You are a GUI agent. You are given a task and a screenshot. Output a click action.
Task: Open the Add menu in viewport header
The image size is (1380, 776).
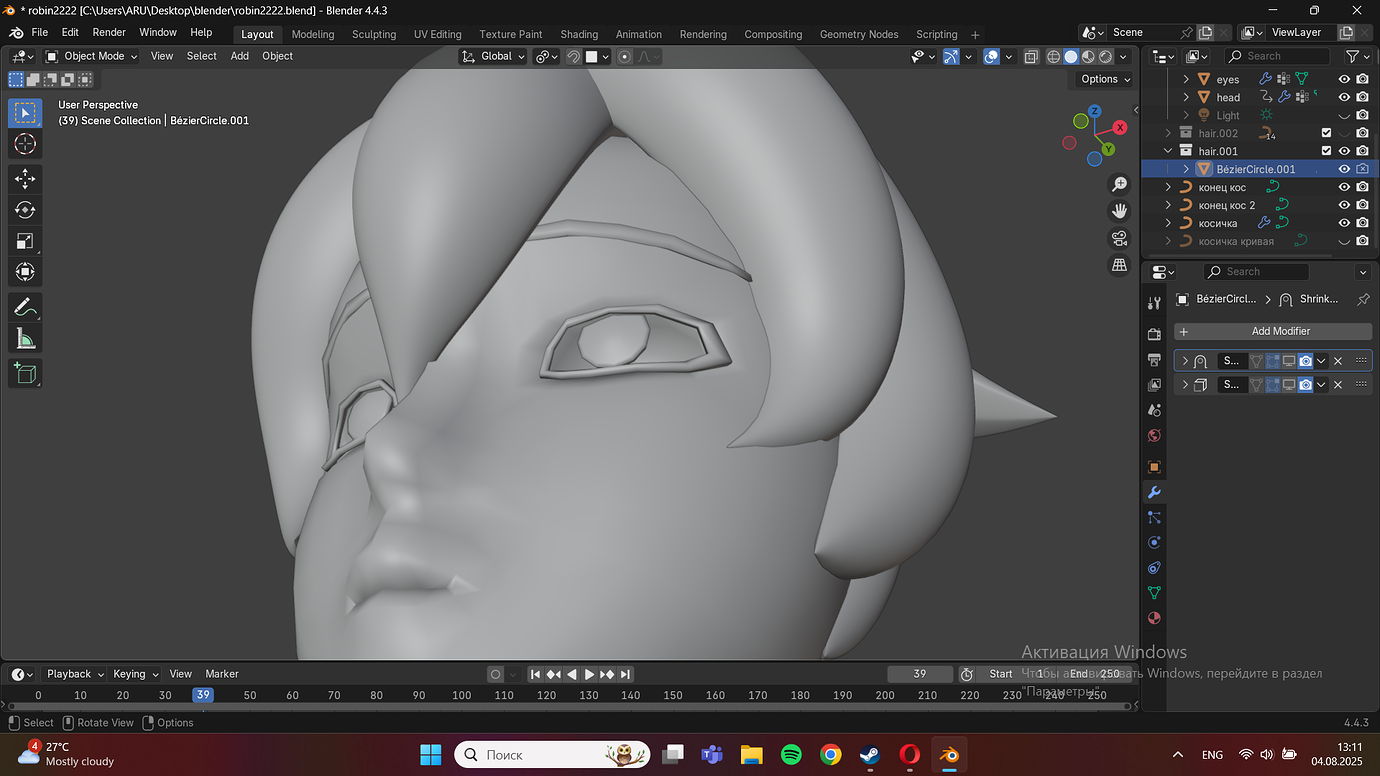click(240, 56)
